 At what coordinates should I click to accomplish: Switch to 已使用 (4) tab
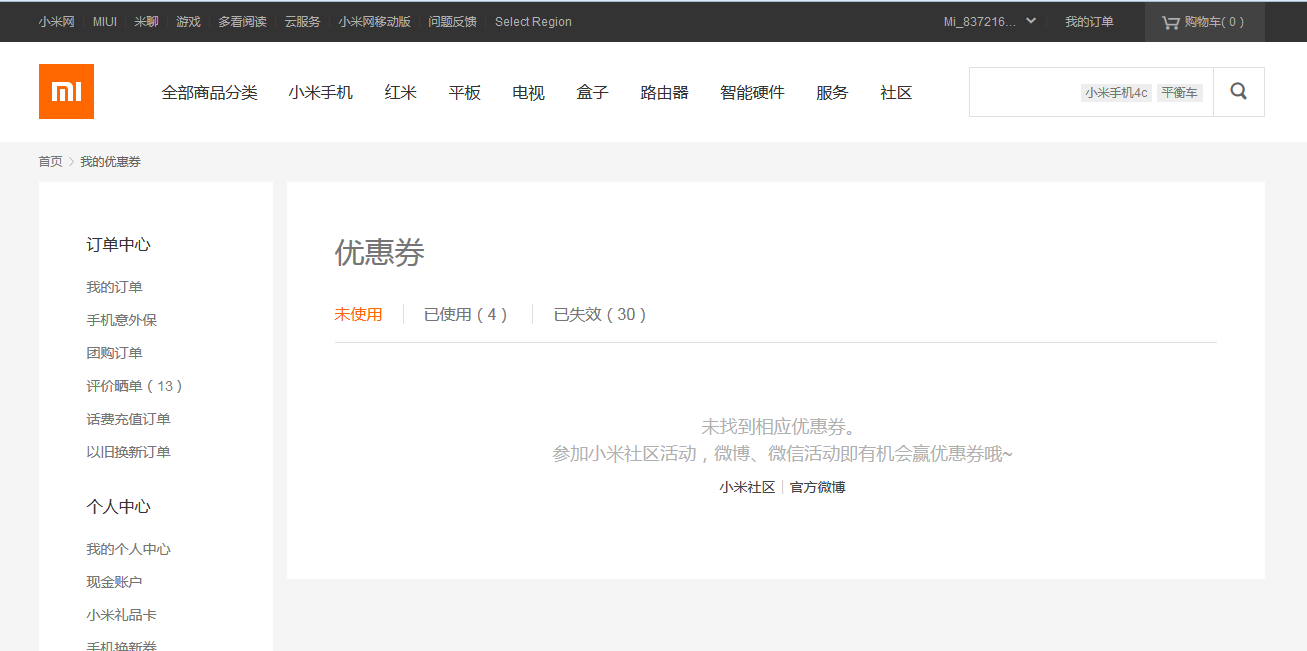(466, 314)
